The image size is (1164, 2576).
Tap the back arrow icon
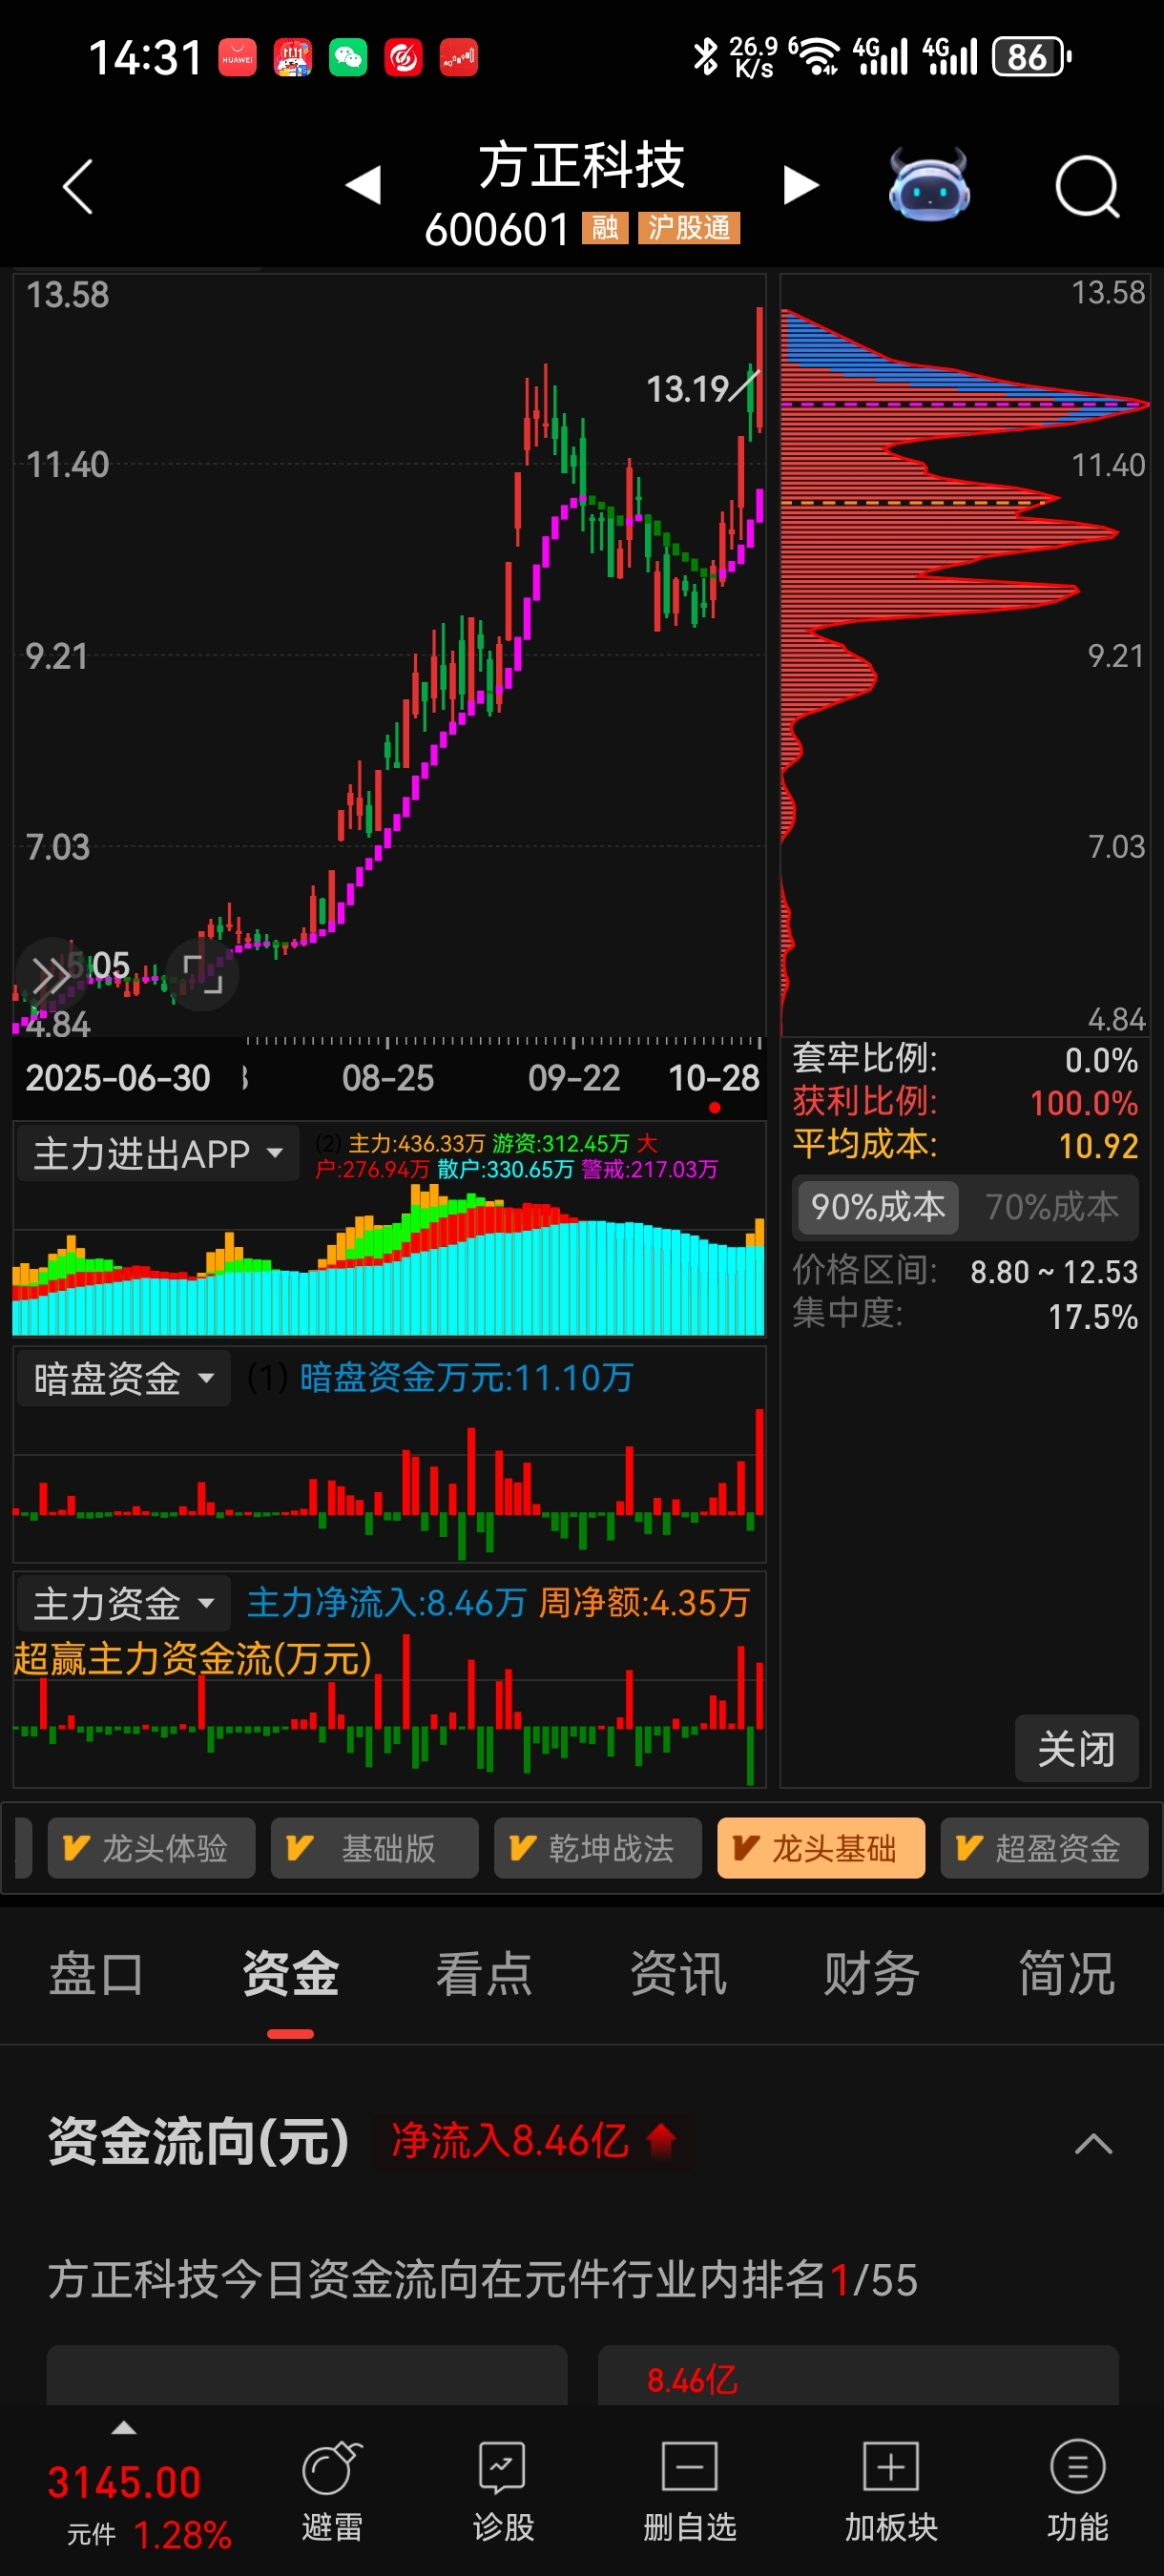click(77, 187)
